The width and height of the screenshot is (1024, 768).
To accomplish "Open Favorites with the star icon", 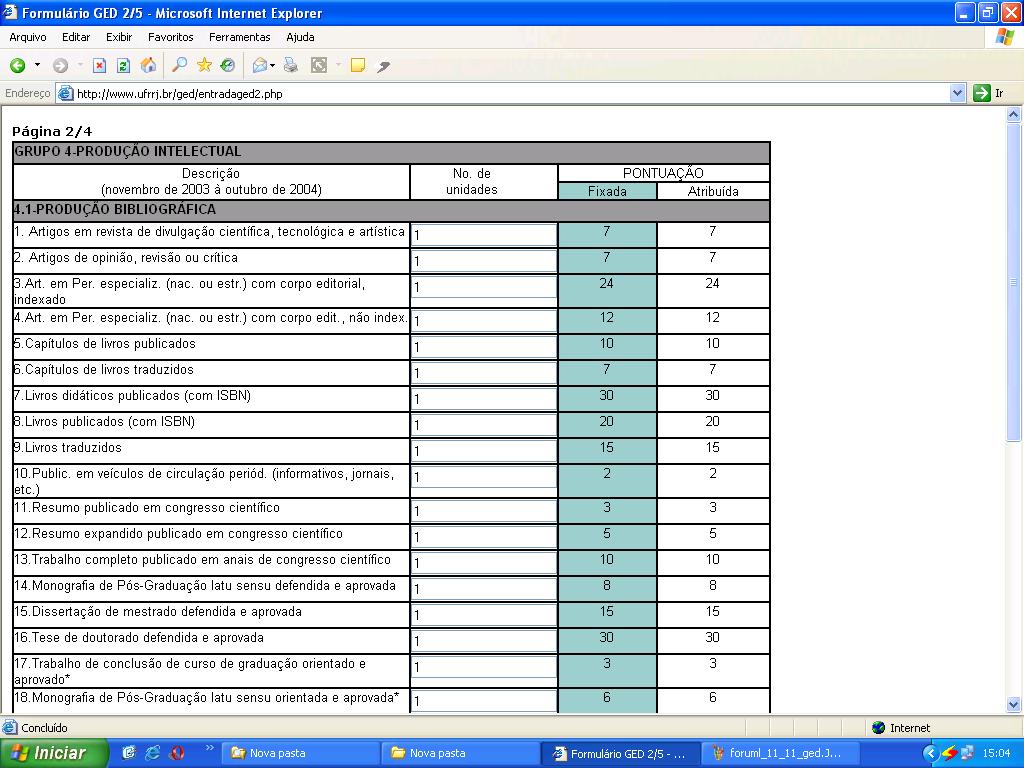I will (204, 65).
